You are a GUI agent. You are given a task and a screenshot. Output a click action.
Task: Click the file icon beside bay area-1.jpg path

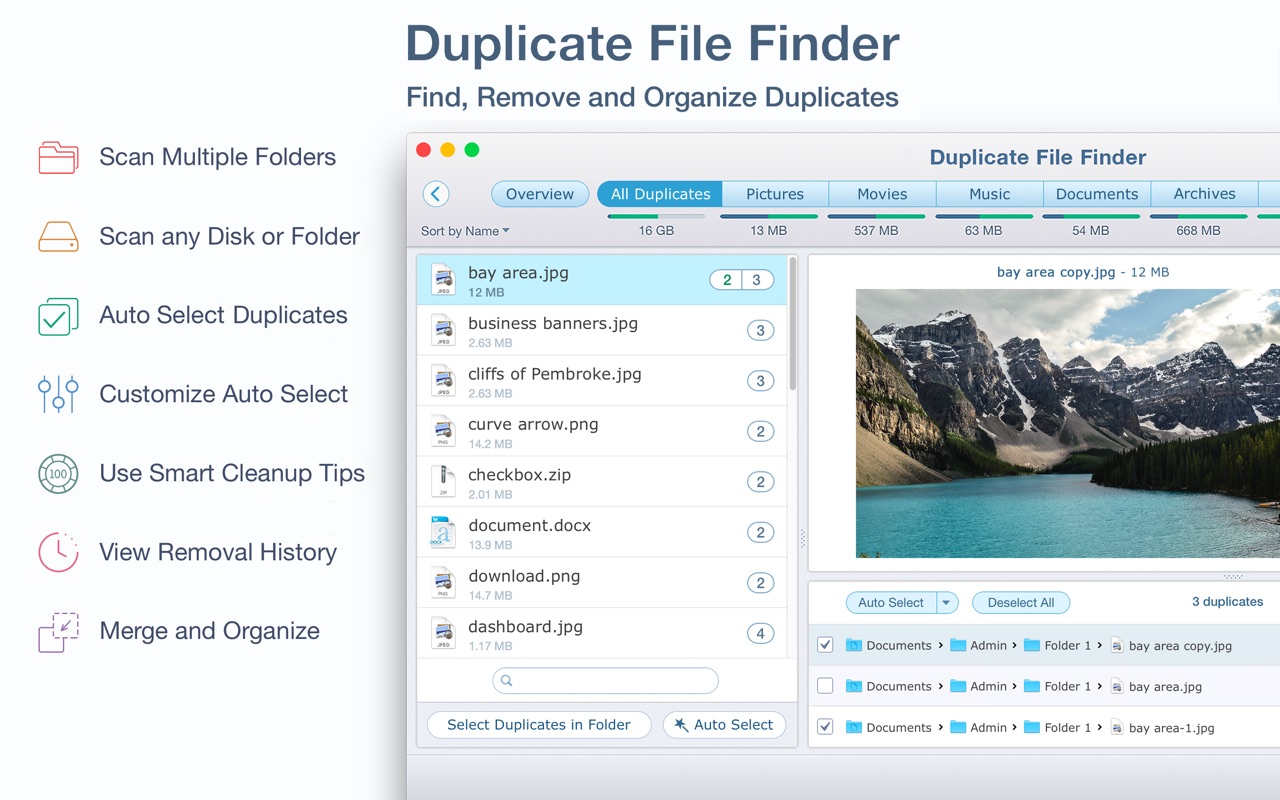(x=1117, y=728)
